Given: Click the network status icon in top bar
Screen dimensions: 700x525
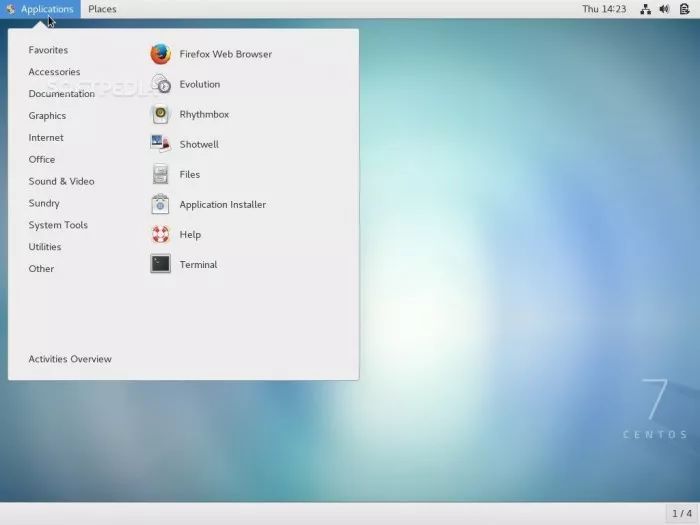Looking at the screenshot, I should point(645,9).
